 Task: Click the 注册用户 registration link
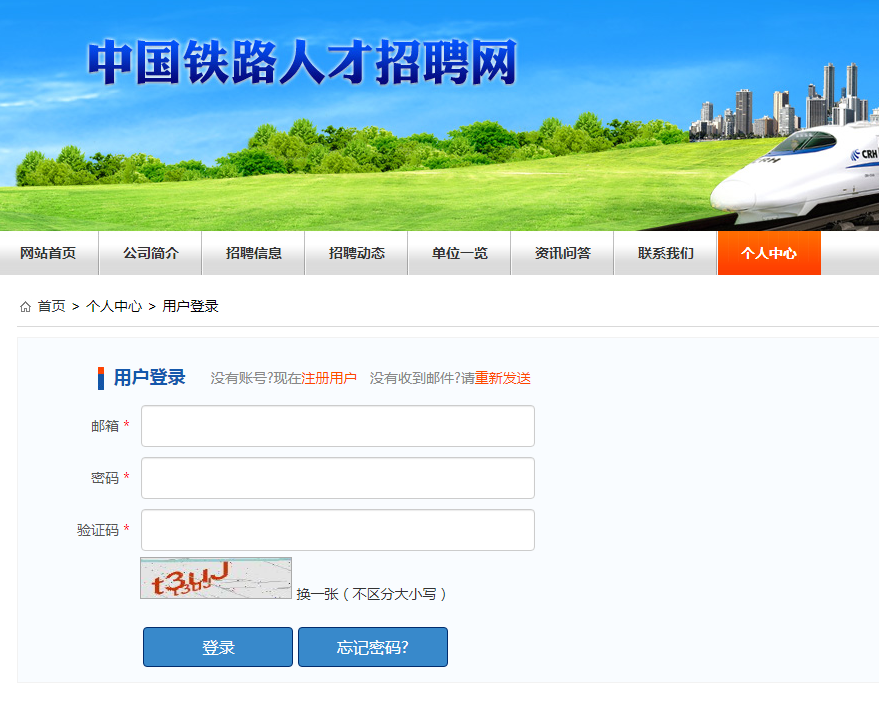coord(329,378)
